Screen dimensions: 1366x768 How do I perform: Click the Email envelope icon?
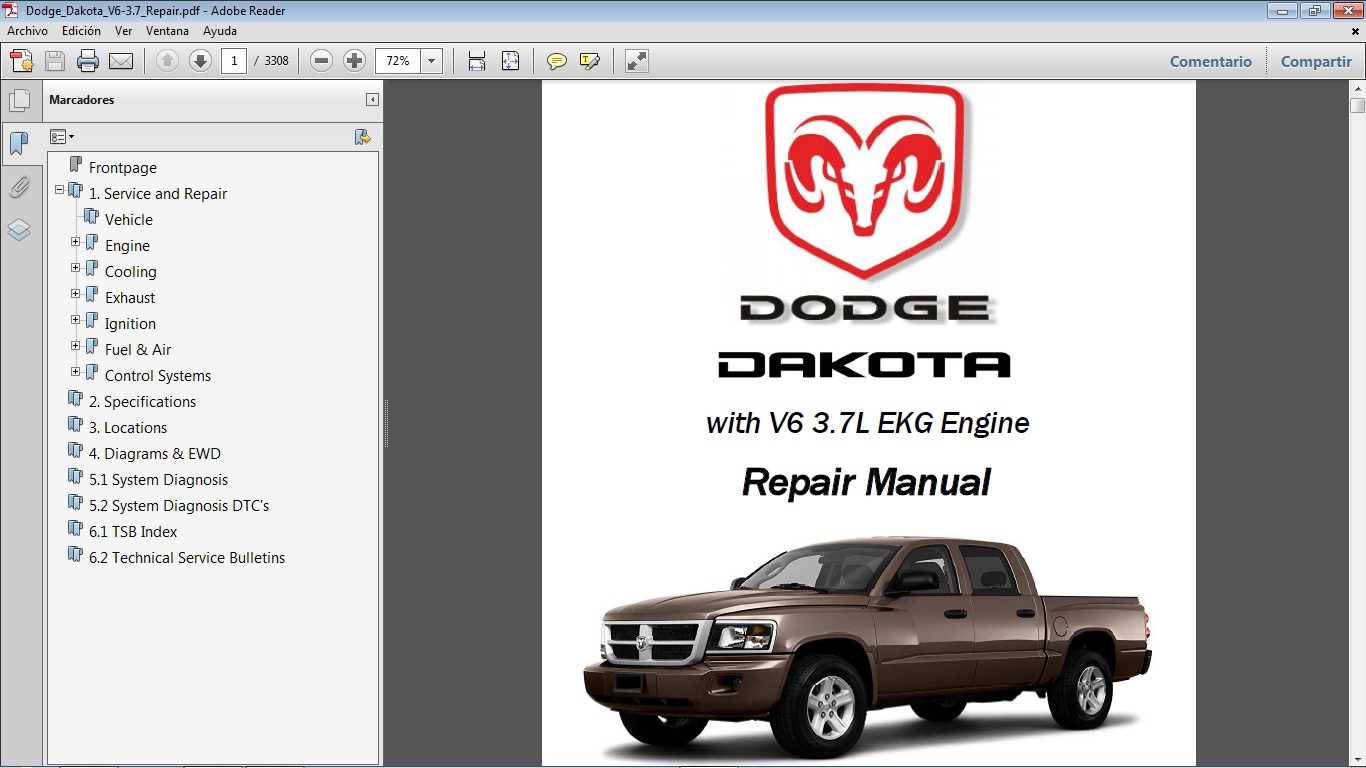[121, 61]
